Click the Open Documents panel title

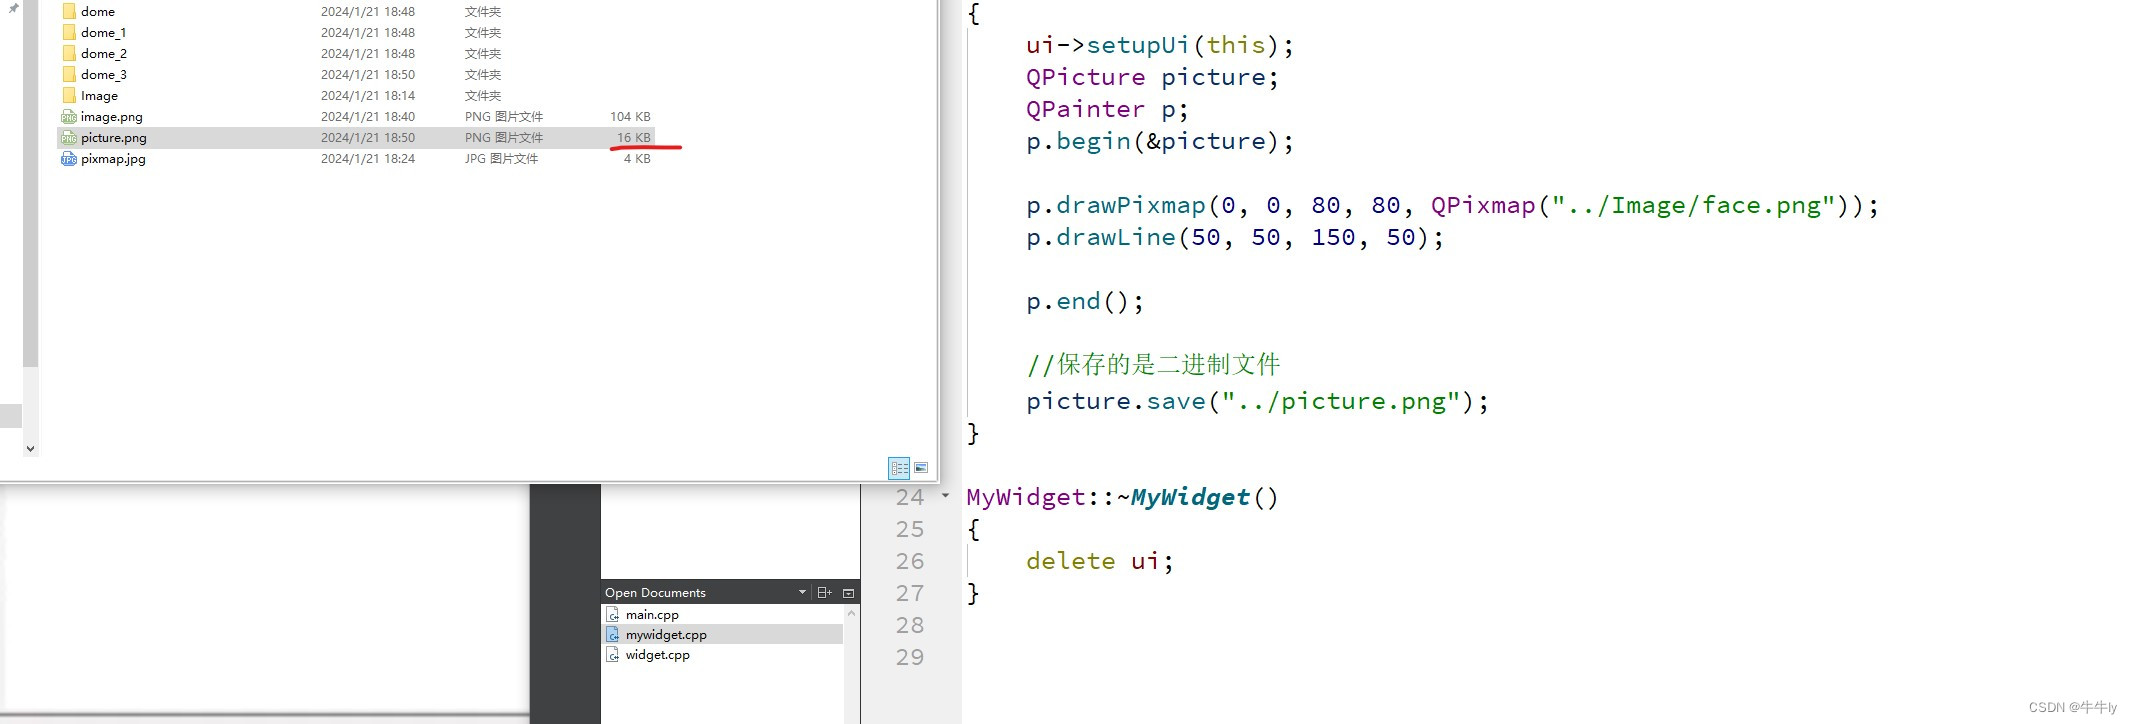point(655,593)
